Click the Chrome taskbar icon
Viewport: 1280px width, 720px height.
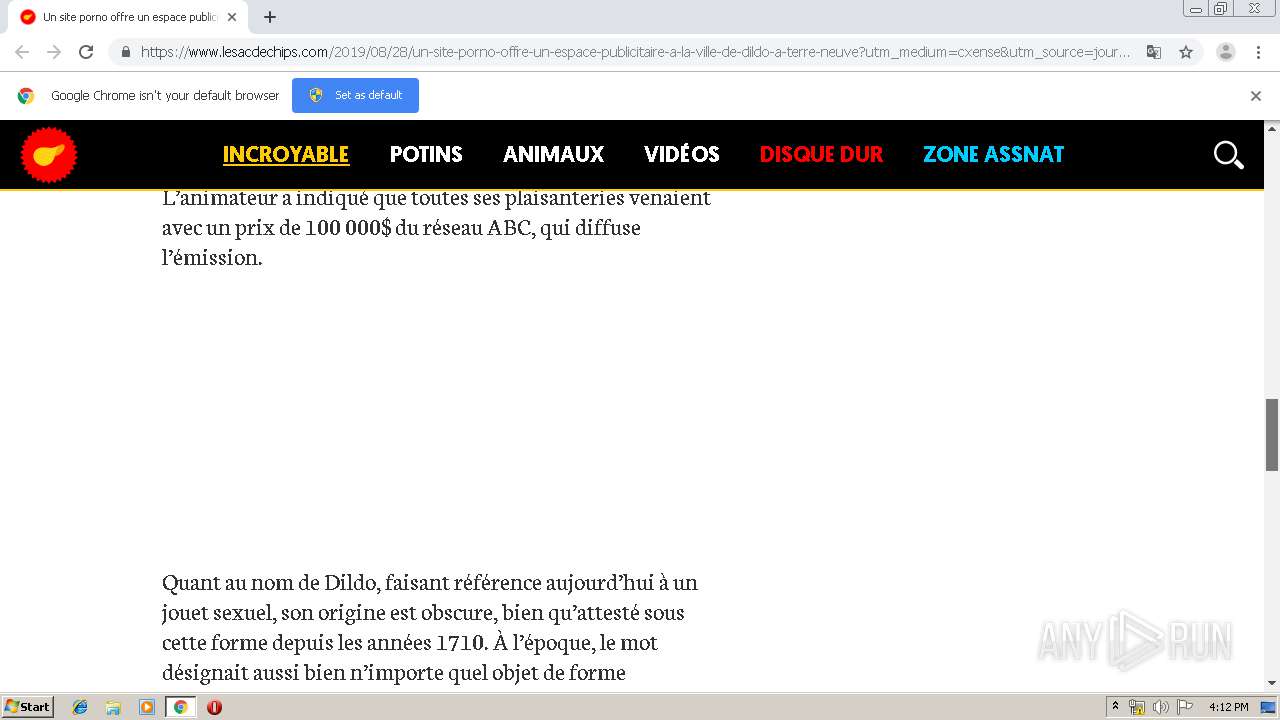pos(180,707)
